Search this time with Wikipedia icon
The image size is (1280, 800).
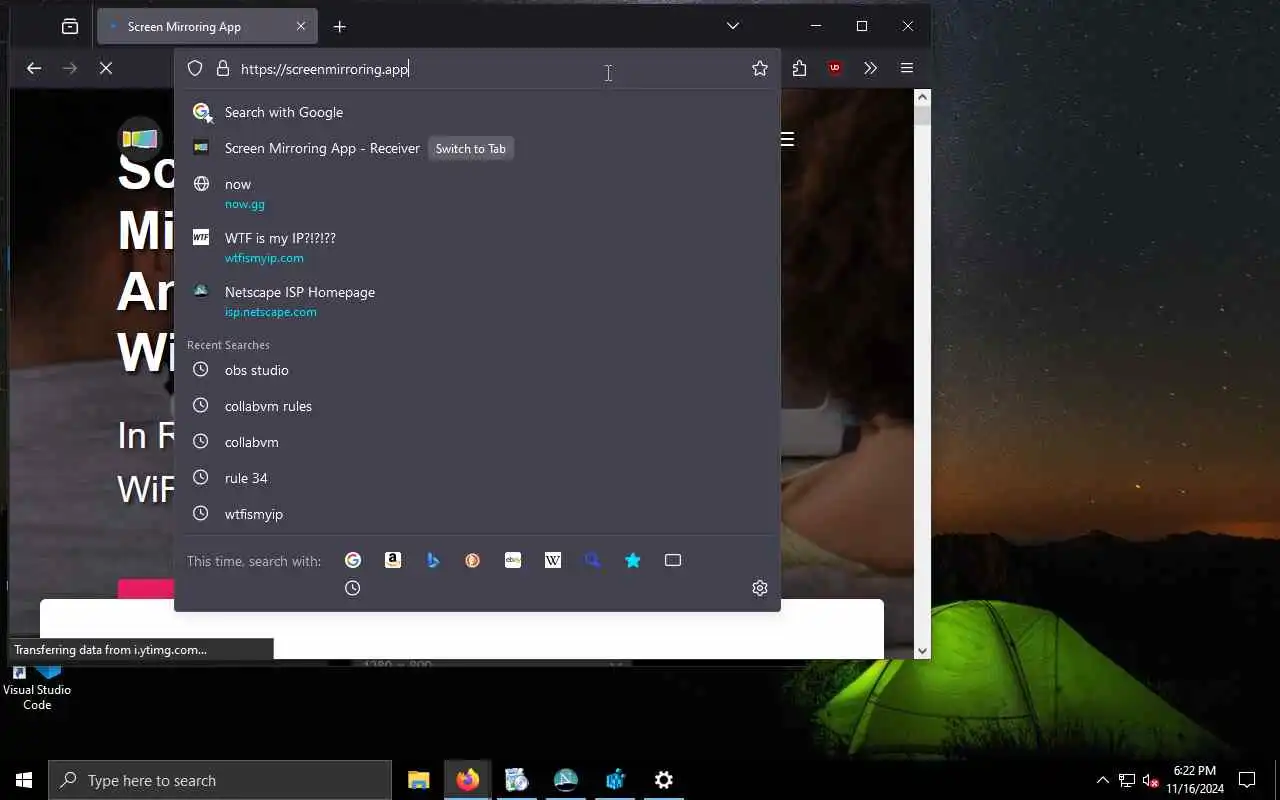pyautogui.click(x=553, y=560)
